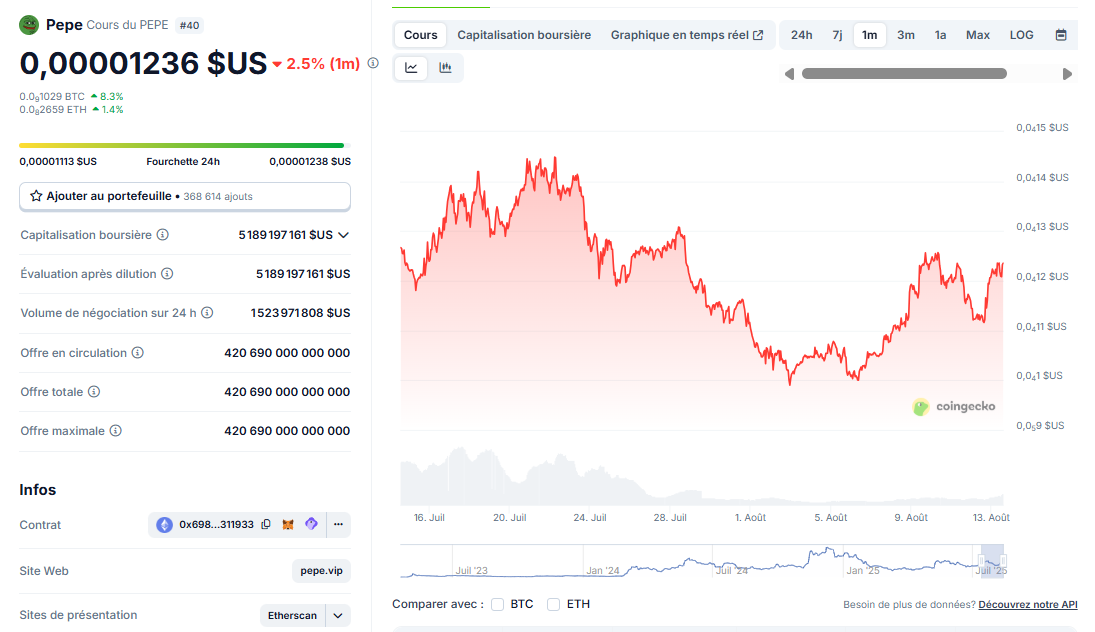This screenshot has width=1095, height=632.
Task: Click the 24h high 0,00001238 $US
Action: pyautogui.click(x=310, y=161)
